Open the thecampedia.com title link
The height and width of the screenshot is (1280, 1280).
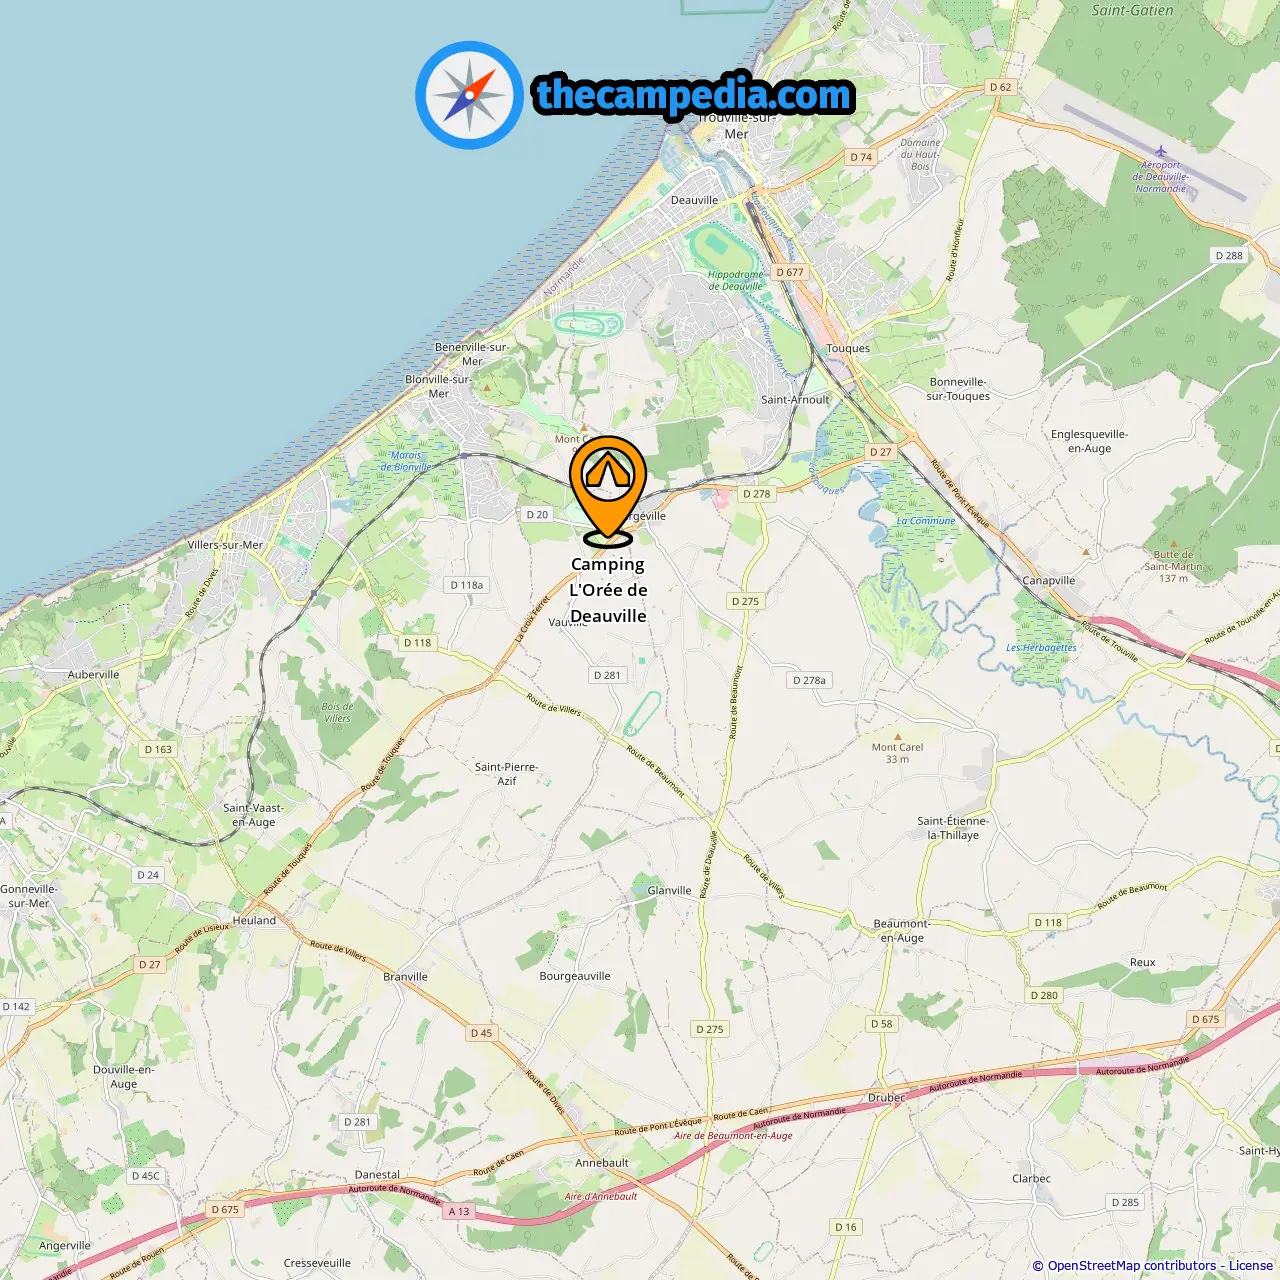694,95
